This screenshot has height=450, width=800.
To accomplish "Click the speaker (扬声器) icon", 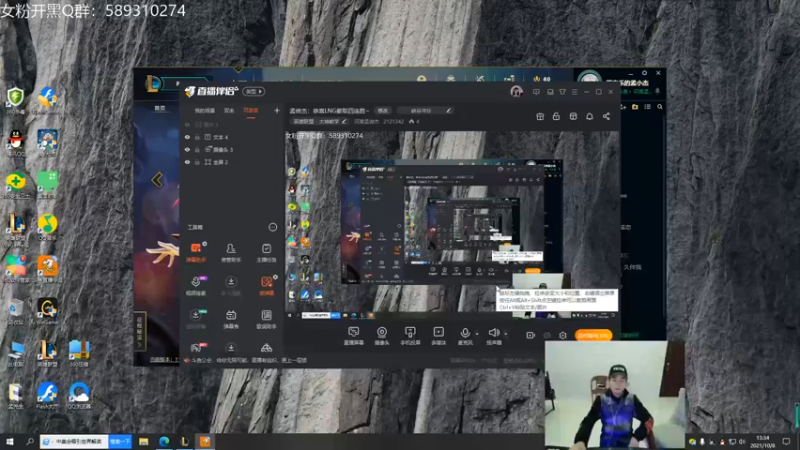I will click(493, 335).
